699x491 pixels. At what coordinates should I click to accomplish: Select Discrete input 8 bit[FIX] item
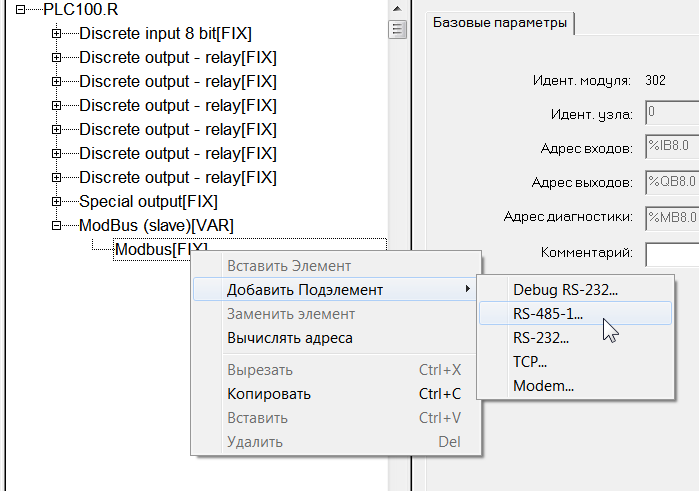pos(177,33)
